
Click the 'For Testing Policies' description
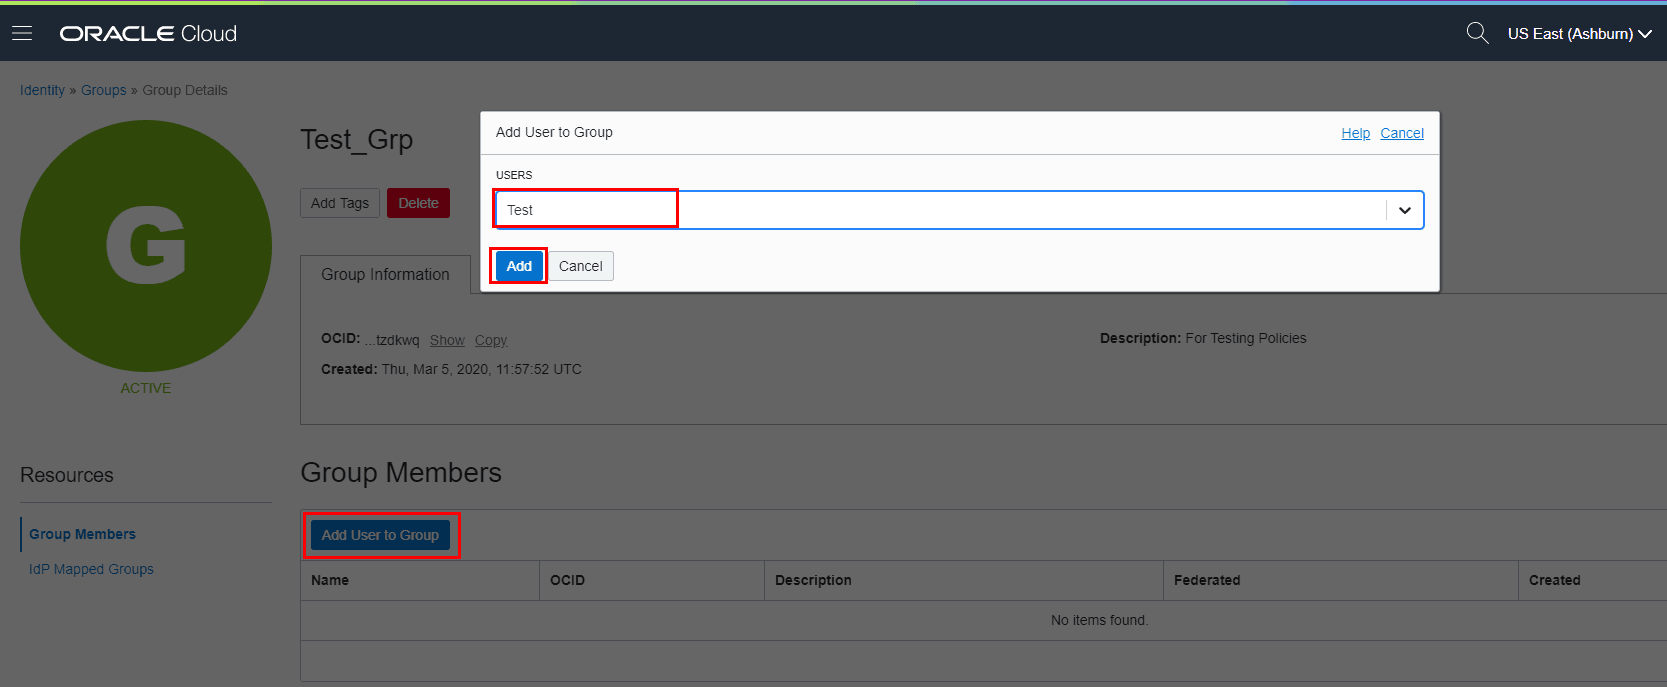tap(1246, 338)
